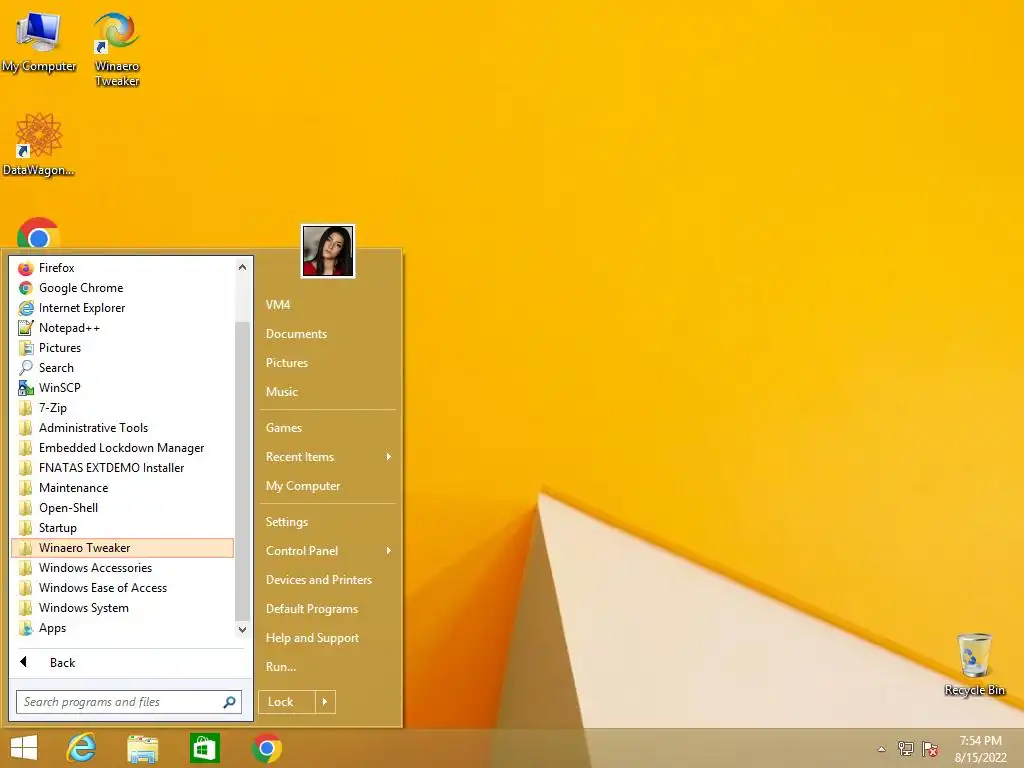Launch WinSCP from the programs list

click(x=123, y=388)
